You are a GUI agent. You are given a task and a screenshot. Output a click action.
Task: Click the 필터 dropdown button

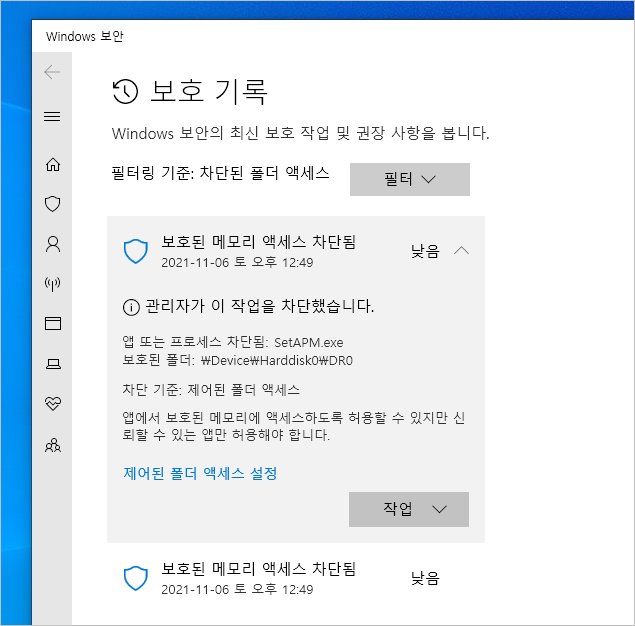click(410, 179)
